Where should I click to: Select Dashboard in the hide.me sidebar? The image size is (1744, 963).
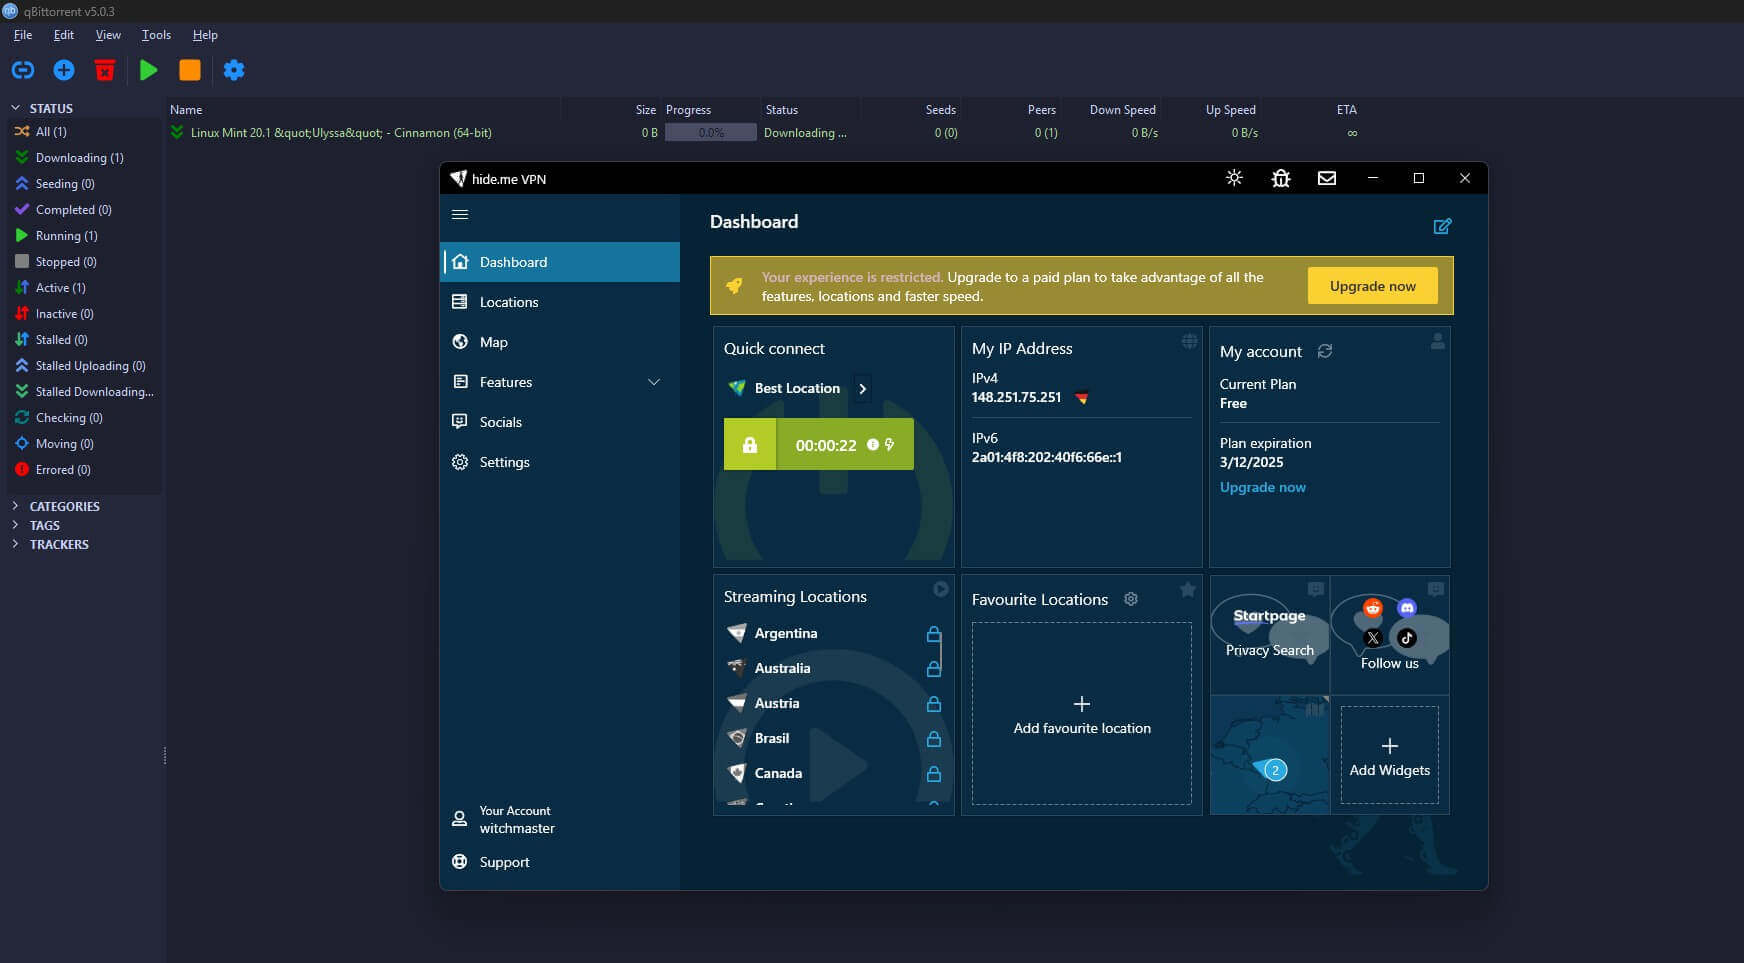[560, 262]
